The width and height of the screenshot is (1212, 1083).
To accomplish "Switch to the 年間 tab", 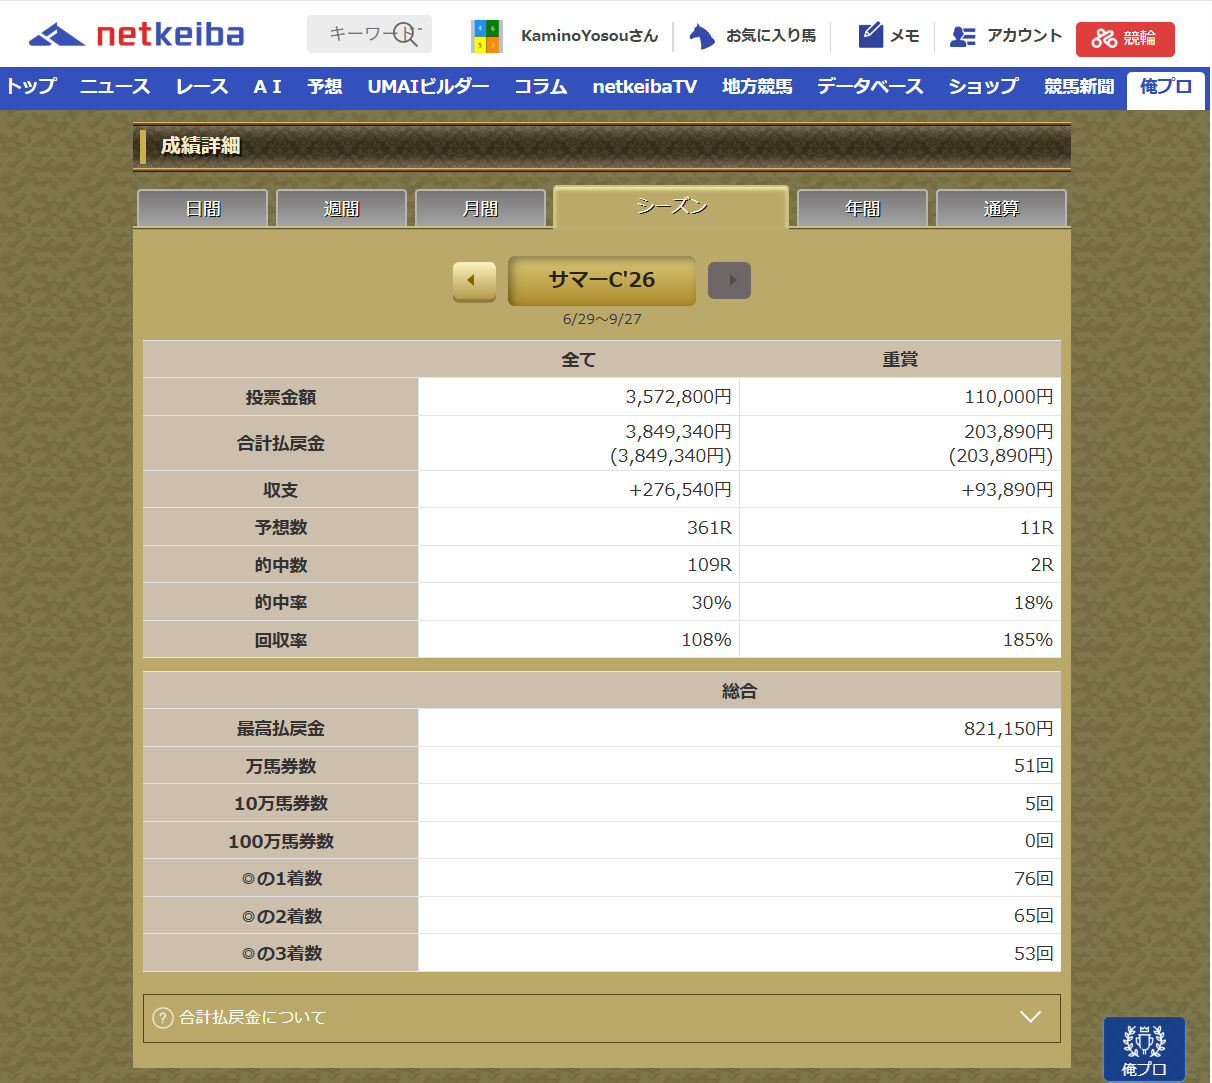I will (x=862, y=208).
